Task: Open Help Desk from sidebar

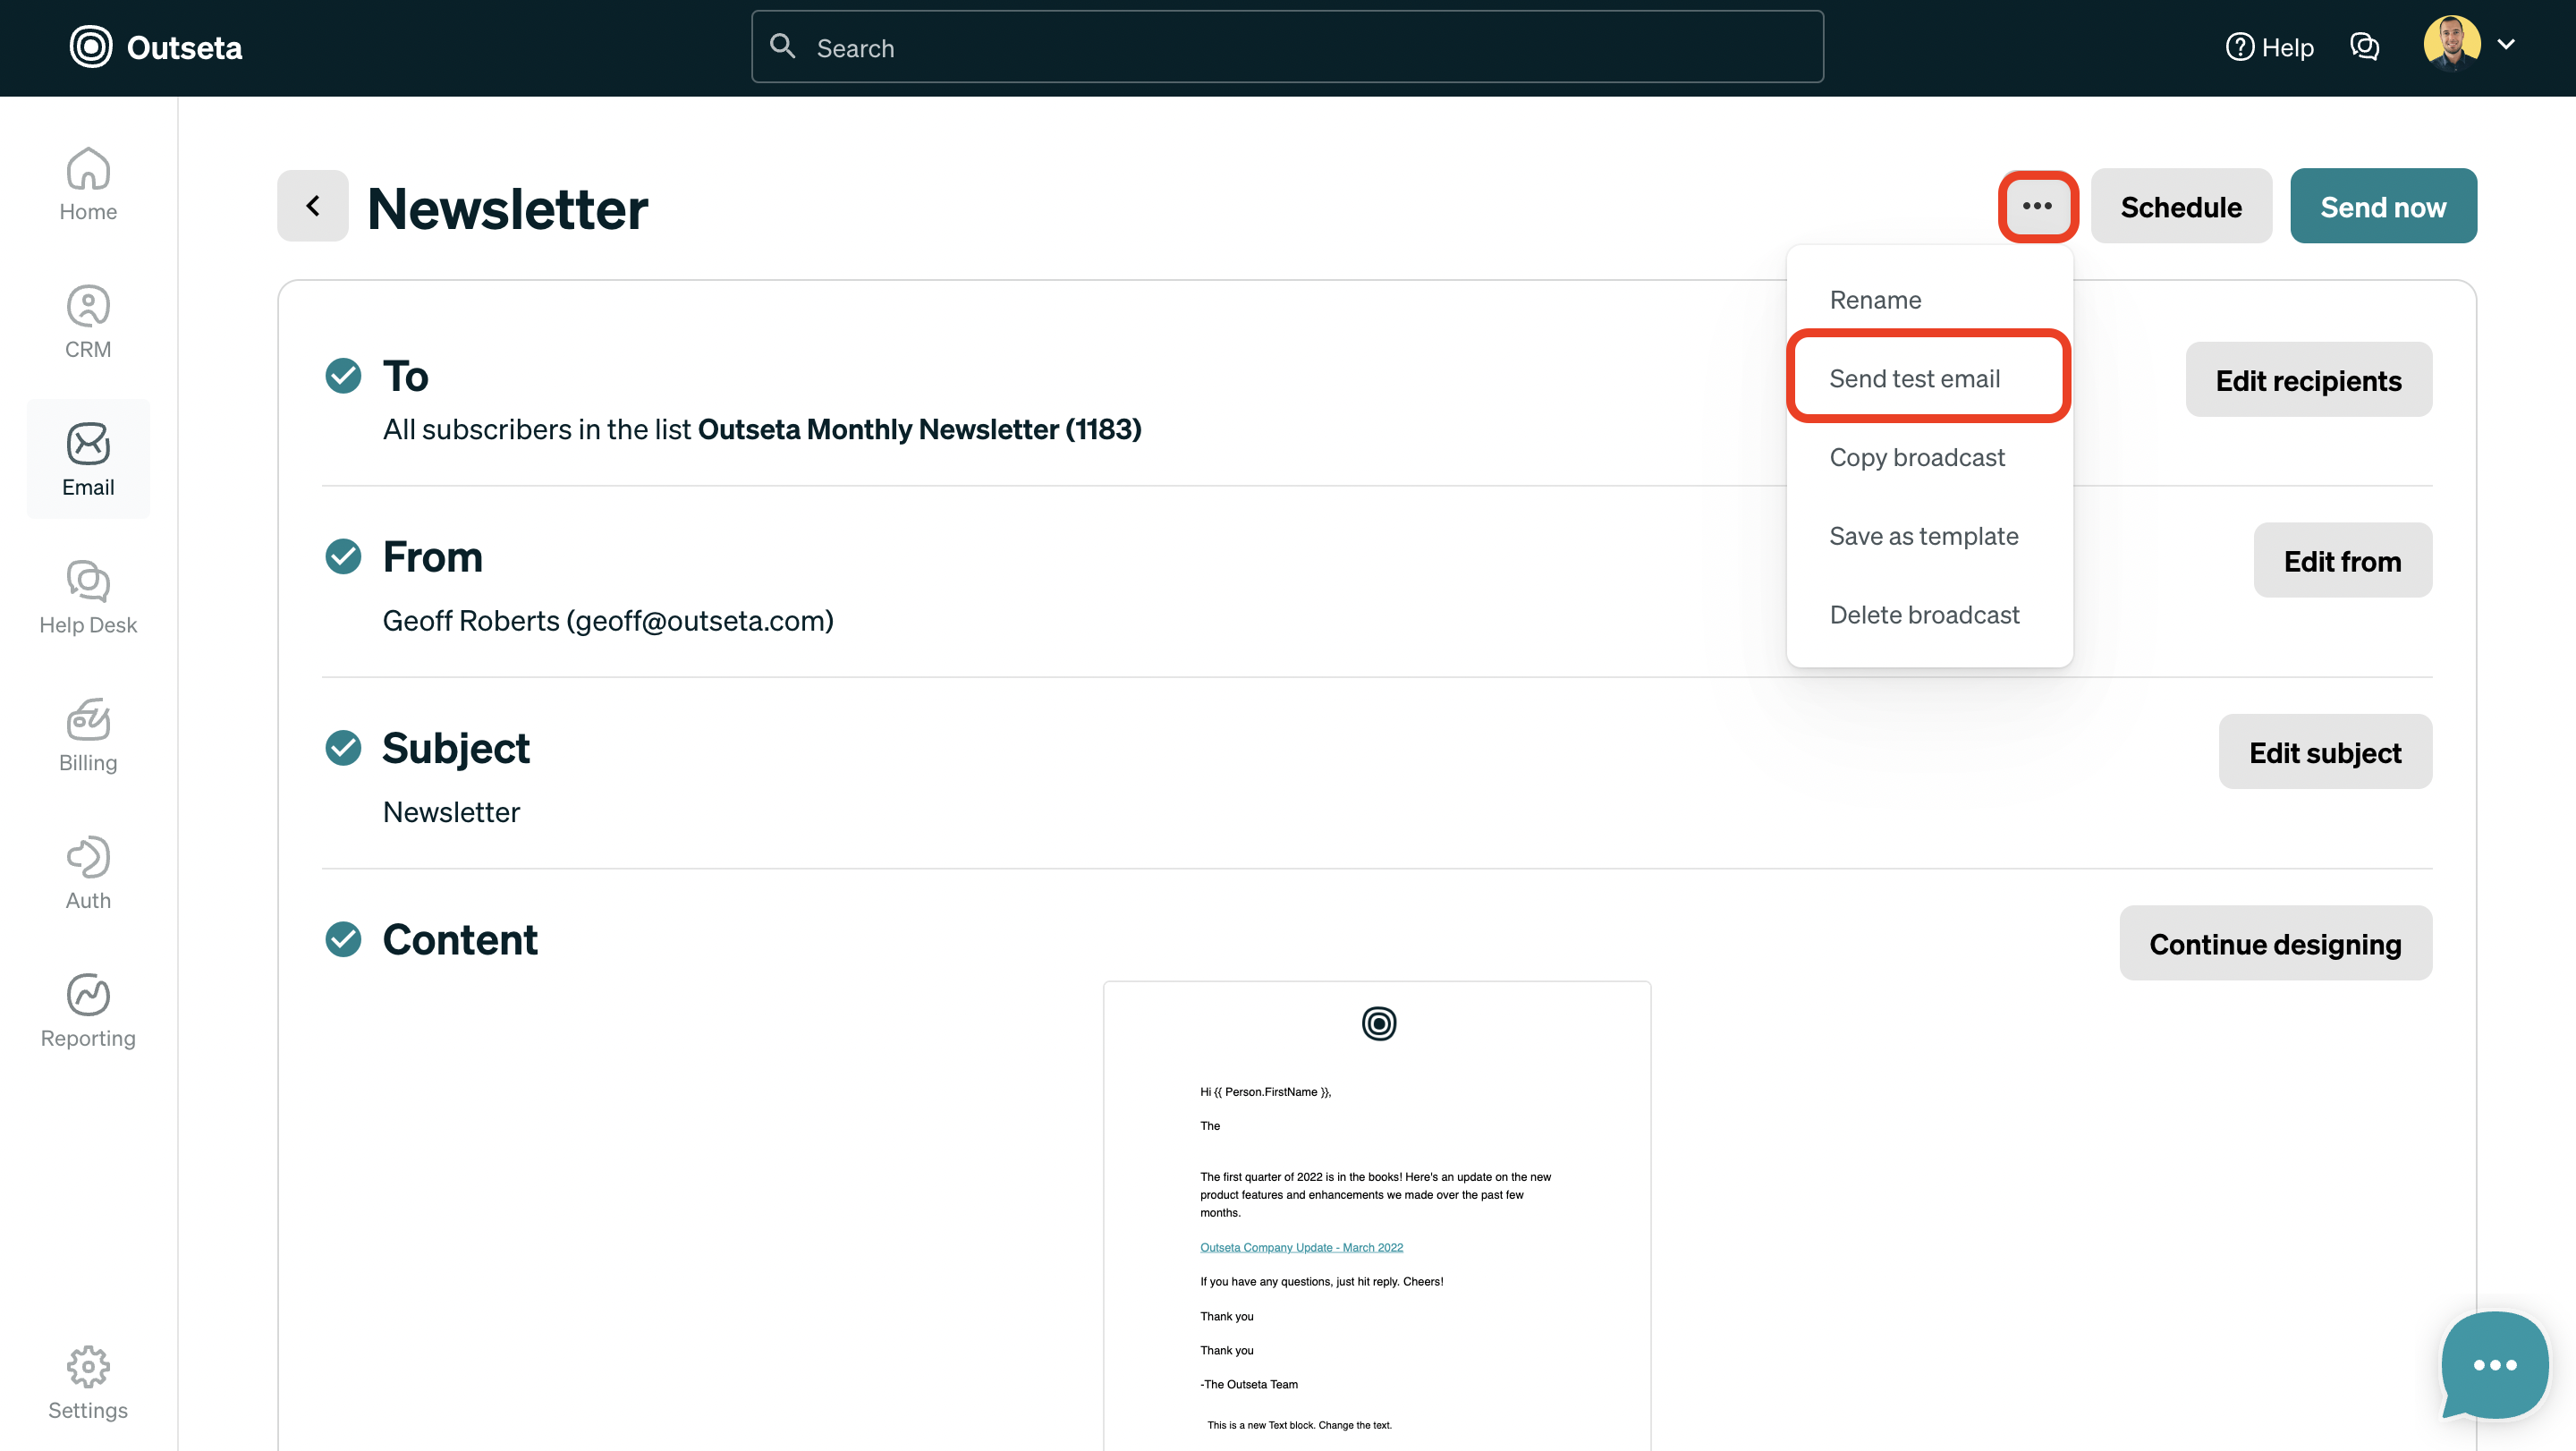Action: (88, 597)
